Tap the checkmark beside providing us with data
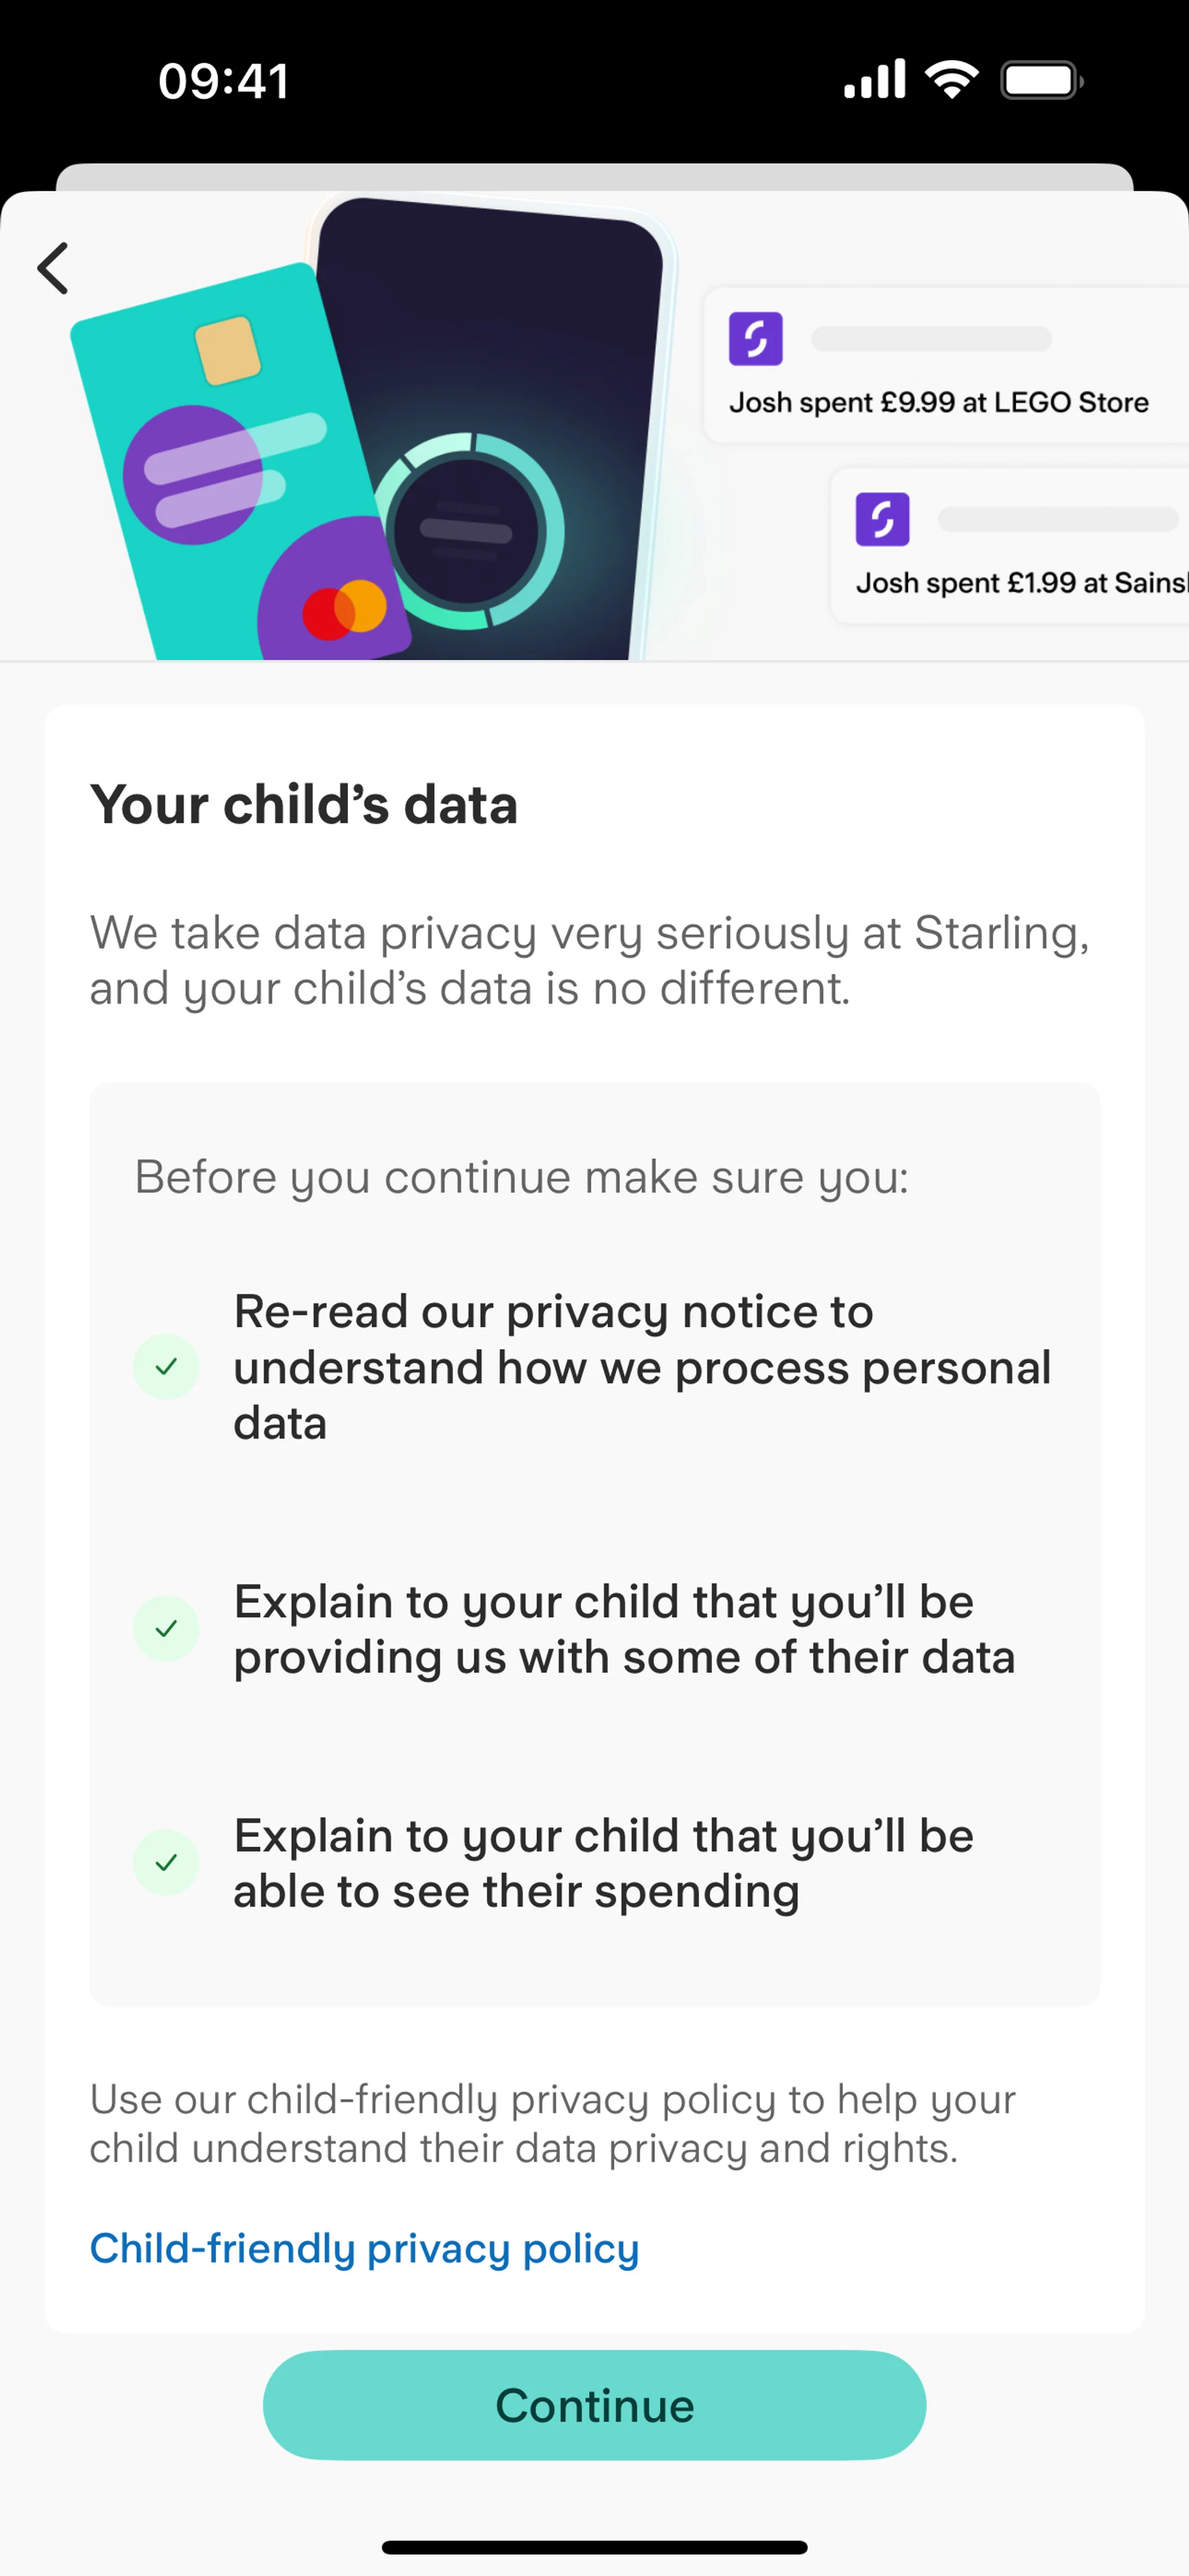The height and width of the screenshot is (2576, 1189). pos(166,1628)
